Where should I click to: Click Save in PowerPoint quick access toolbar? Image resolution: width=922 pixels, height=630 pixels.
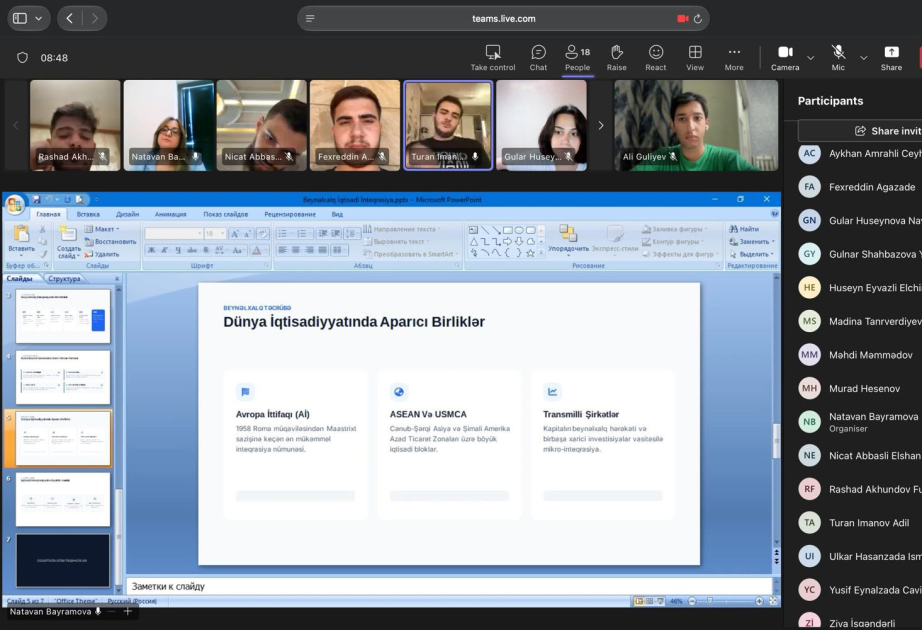pos(36,199)
